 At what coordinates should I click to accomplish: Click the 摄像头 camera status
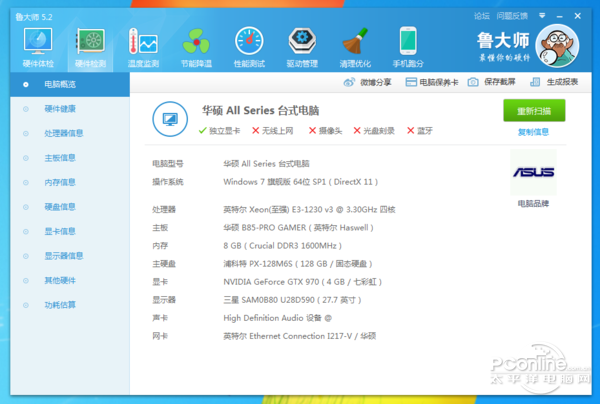point(325,131)
